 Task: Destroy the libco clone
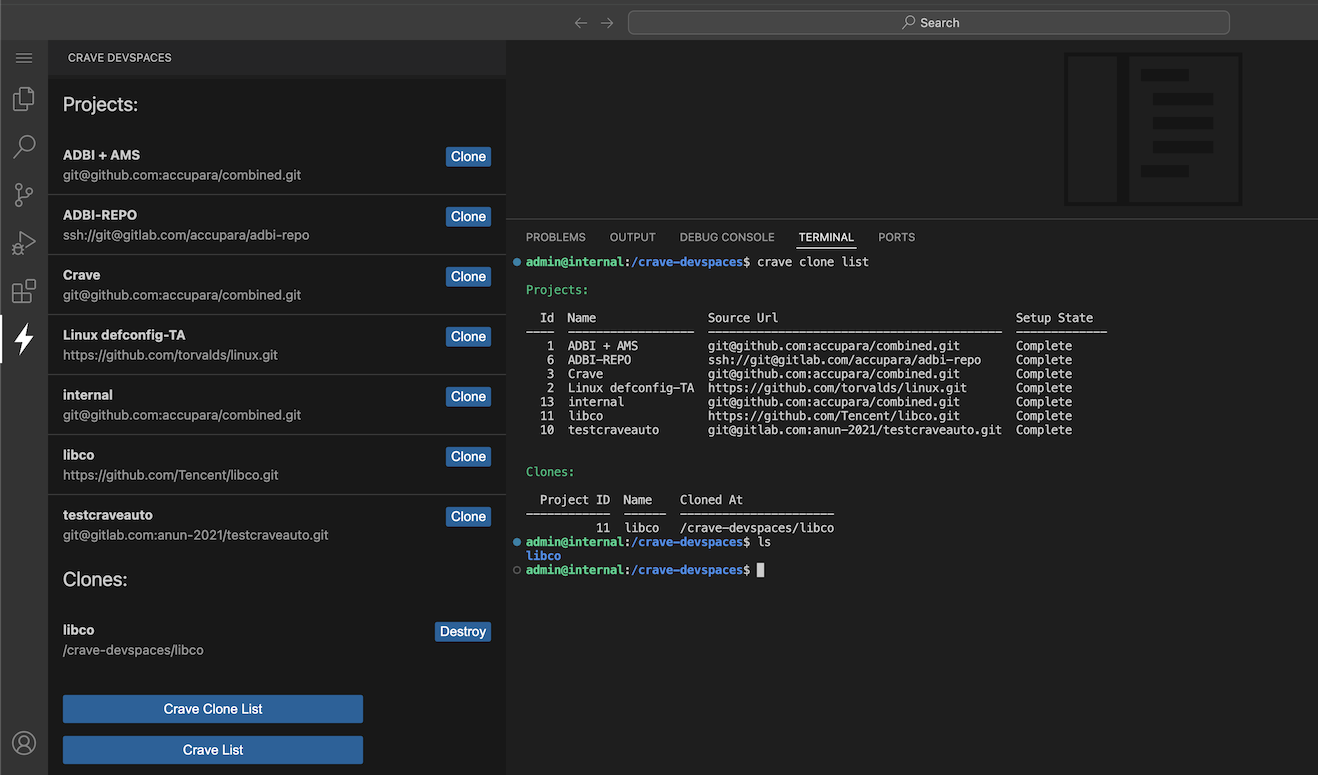point(463,631)
